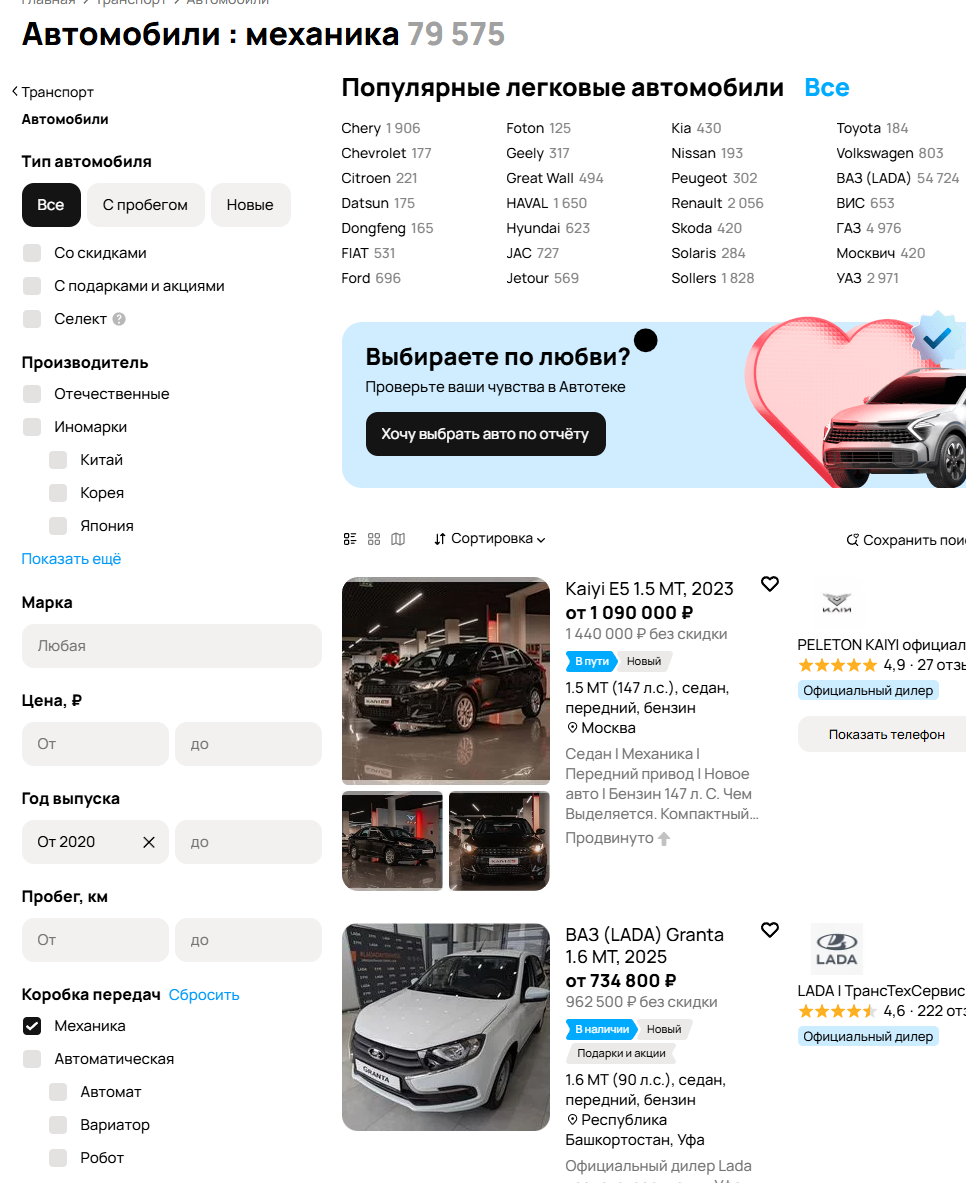966x1183 pixels.
Task: Switch to grid view icon
Action: click(374, 539)
